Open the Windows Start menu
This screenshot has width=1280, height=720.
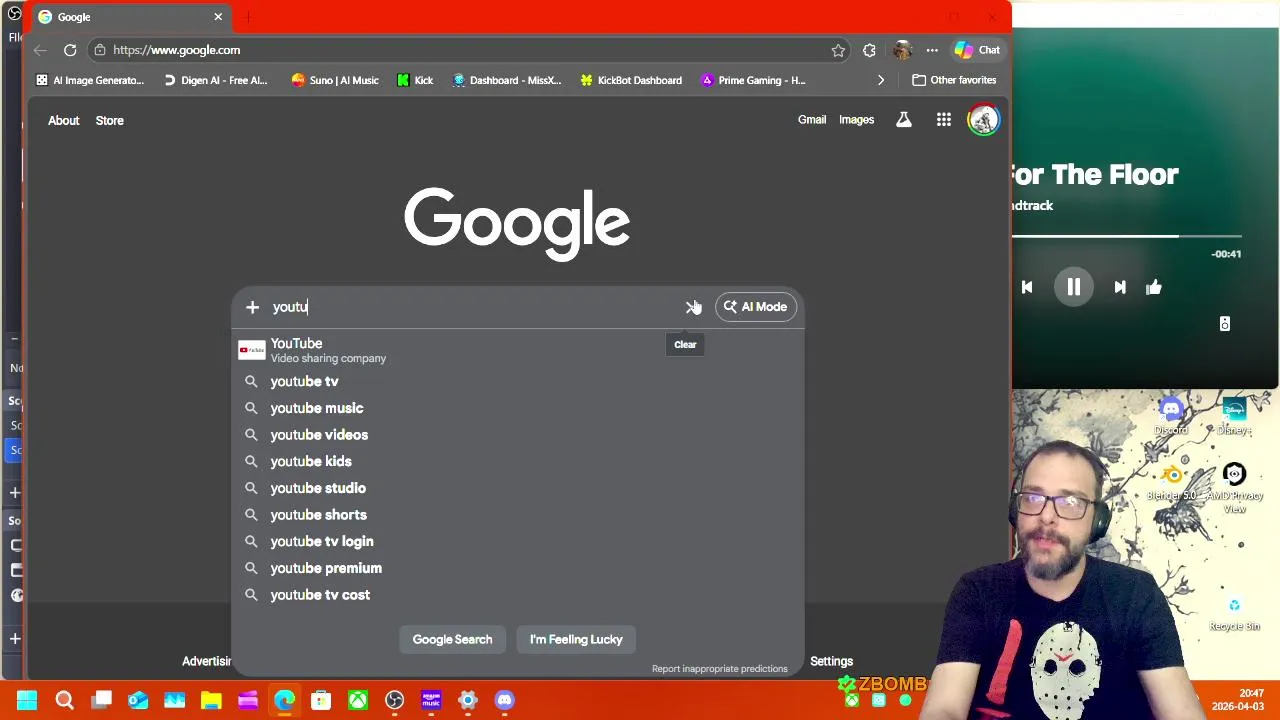pyautogui.click(x=27, y=700)
